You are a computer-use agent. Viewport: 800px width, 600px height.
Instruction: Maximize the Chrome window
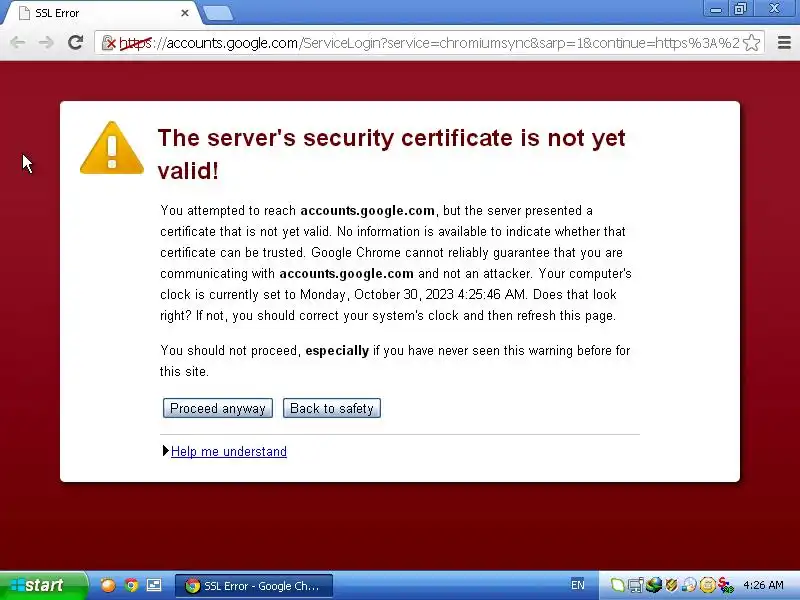740,9
